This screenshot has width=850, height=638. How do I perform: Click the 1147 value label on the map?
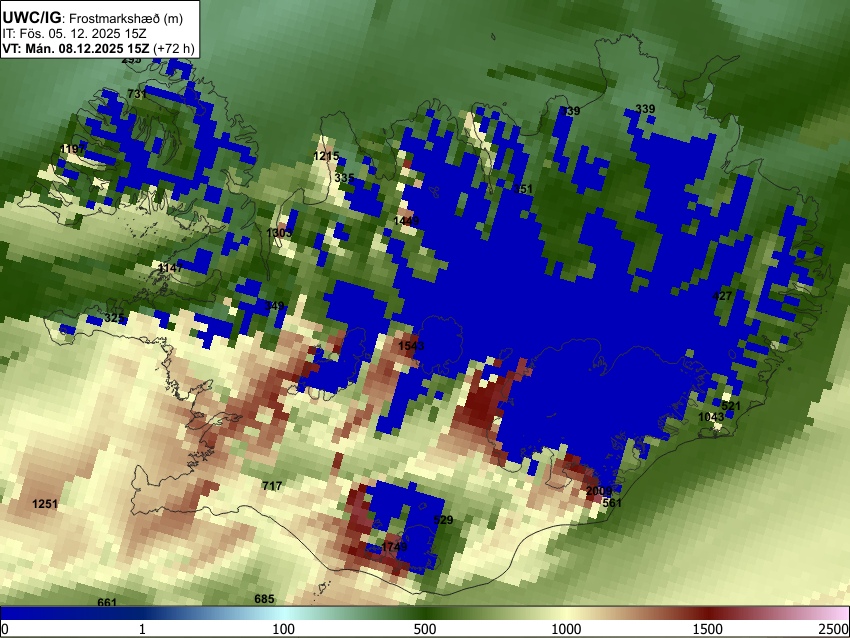(170, 268)
